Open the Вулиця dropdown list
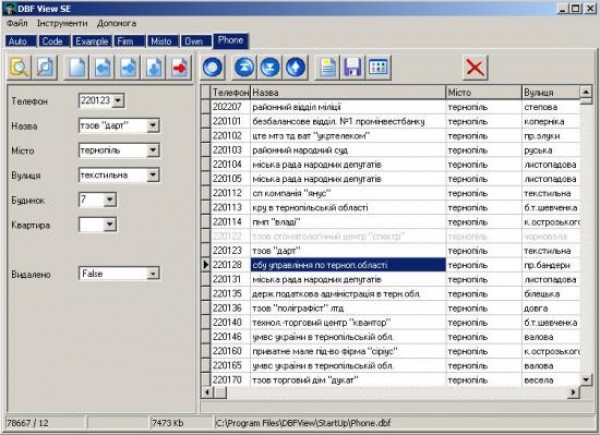 pyautogui.click(x=152, y=175)
